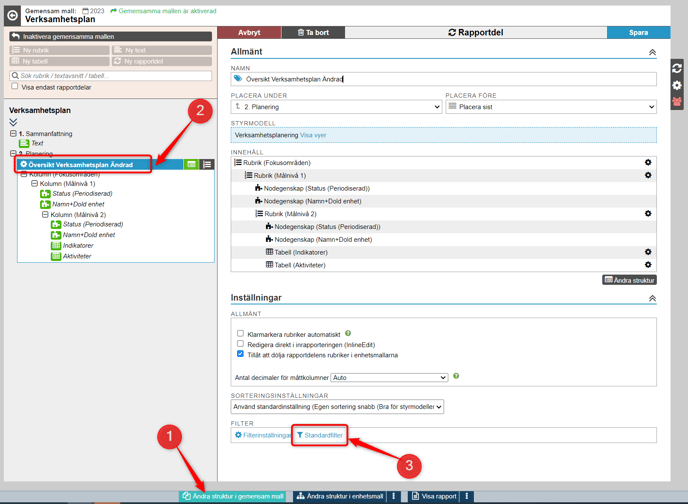Open the Standardfilter link

coord(320,436)
